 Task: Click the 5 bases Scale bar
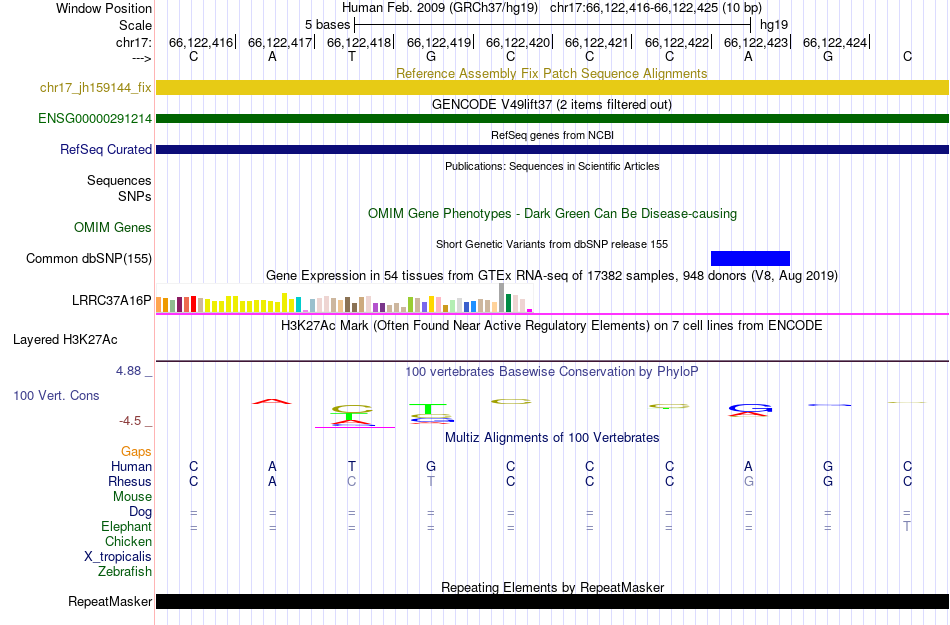[x=553, y=25]
